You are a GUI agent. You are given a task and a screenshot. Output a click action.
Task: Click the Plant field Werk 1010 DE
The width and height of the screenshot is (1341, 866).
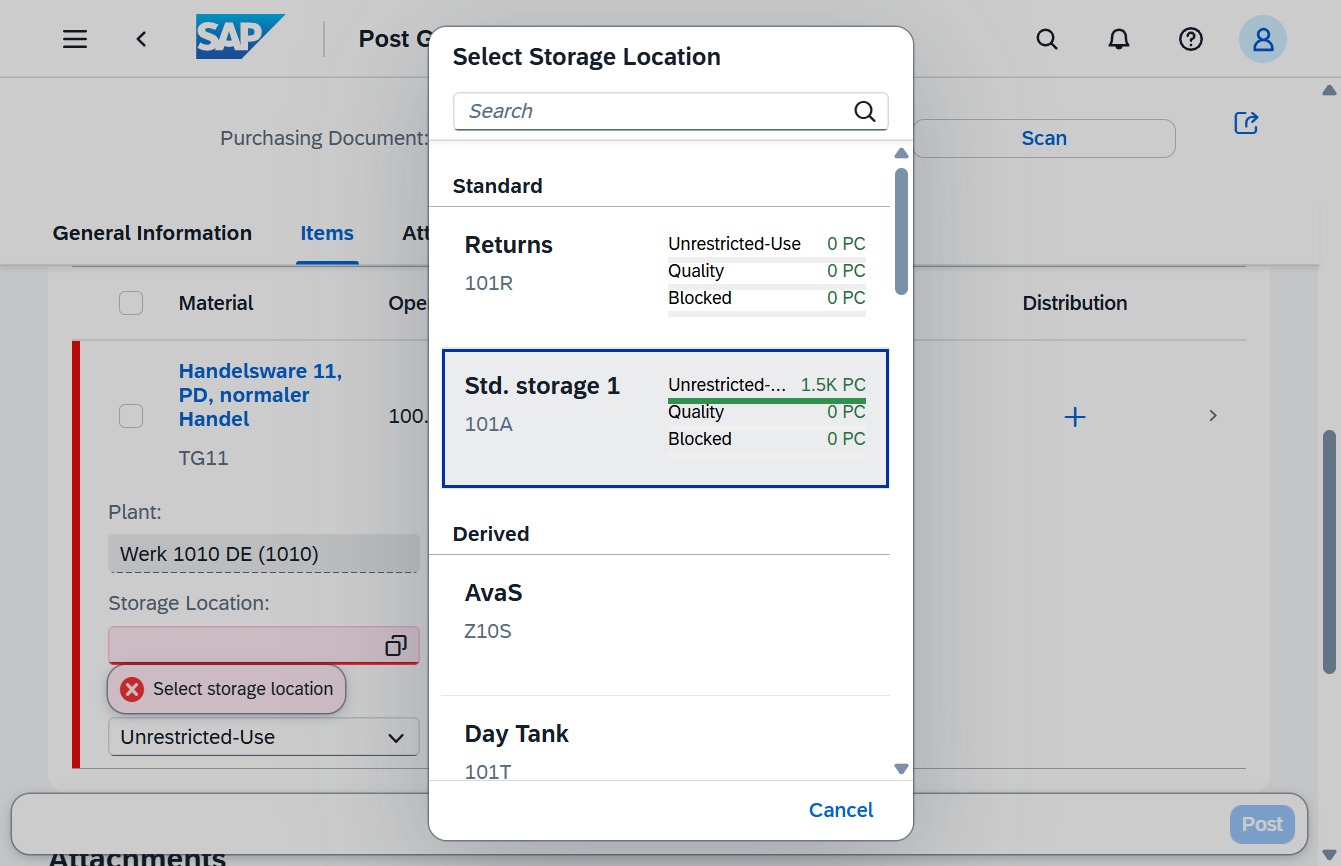pyautogui.click(x=264, y=553)
